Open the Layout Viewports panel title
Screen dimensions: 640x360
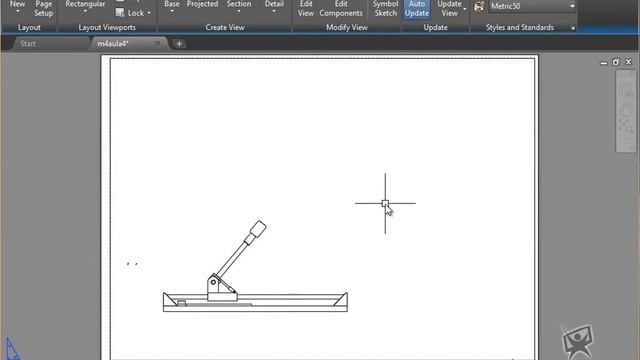click(x=107, y=27)
